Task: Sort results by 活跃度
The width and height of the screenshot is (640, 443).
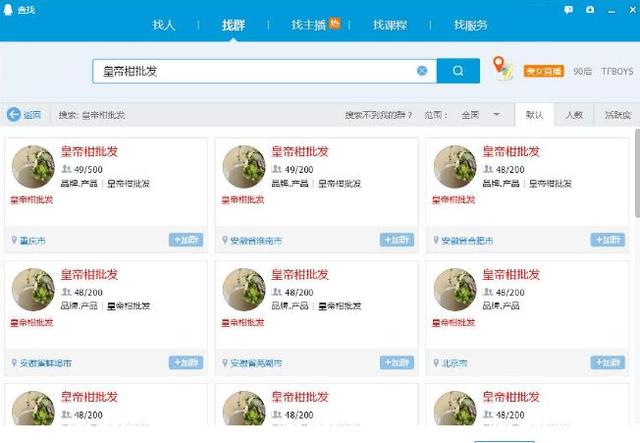Action: (x=618, y=115)
